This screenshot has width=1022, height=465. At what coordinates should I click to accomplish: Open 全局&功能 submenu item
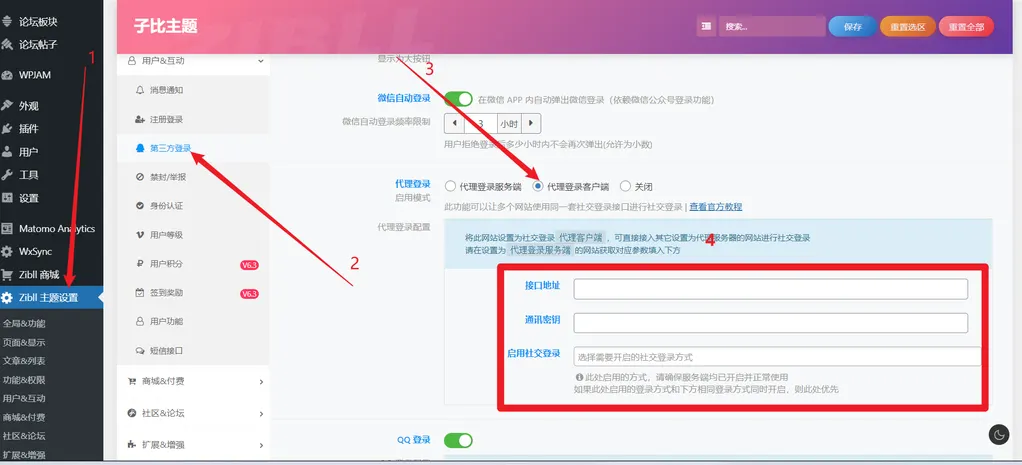coord(24,323)
